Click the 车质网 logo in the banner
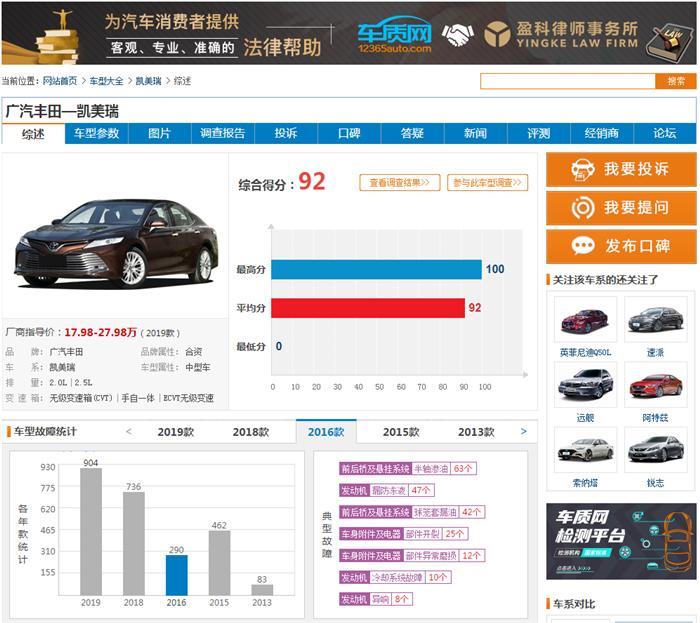Screen dimensions: 700x623 395,36
